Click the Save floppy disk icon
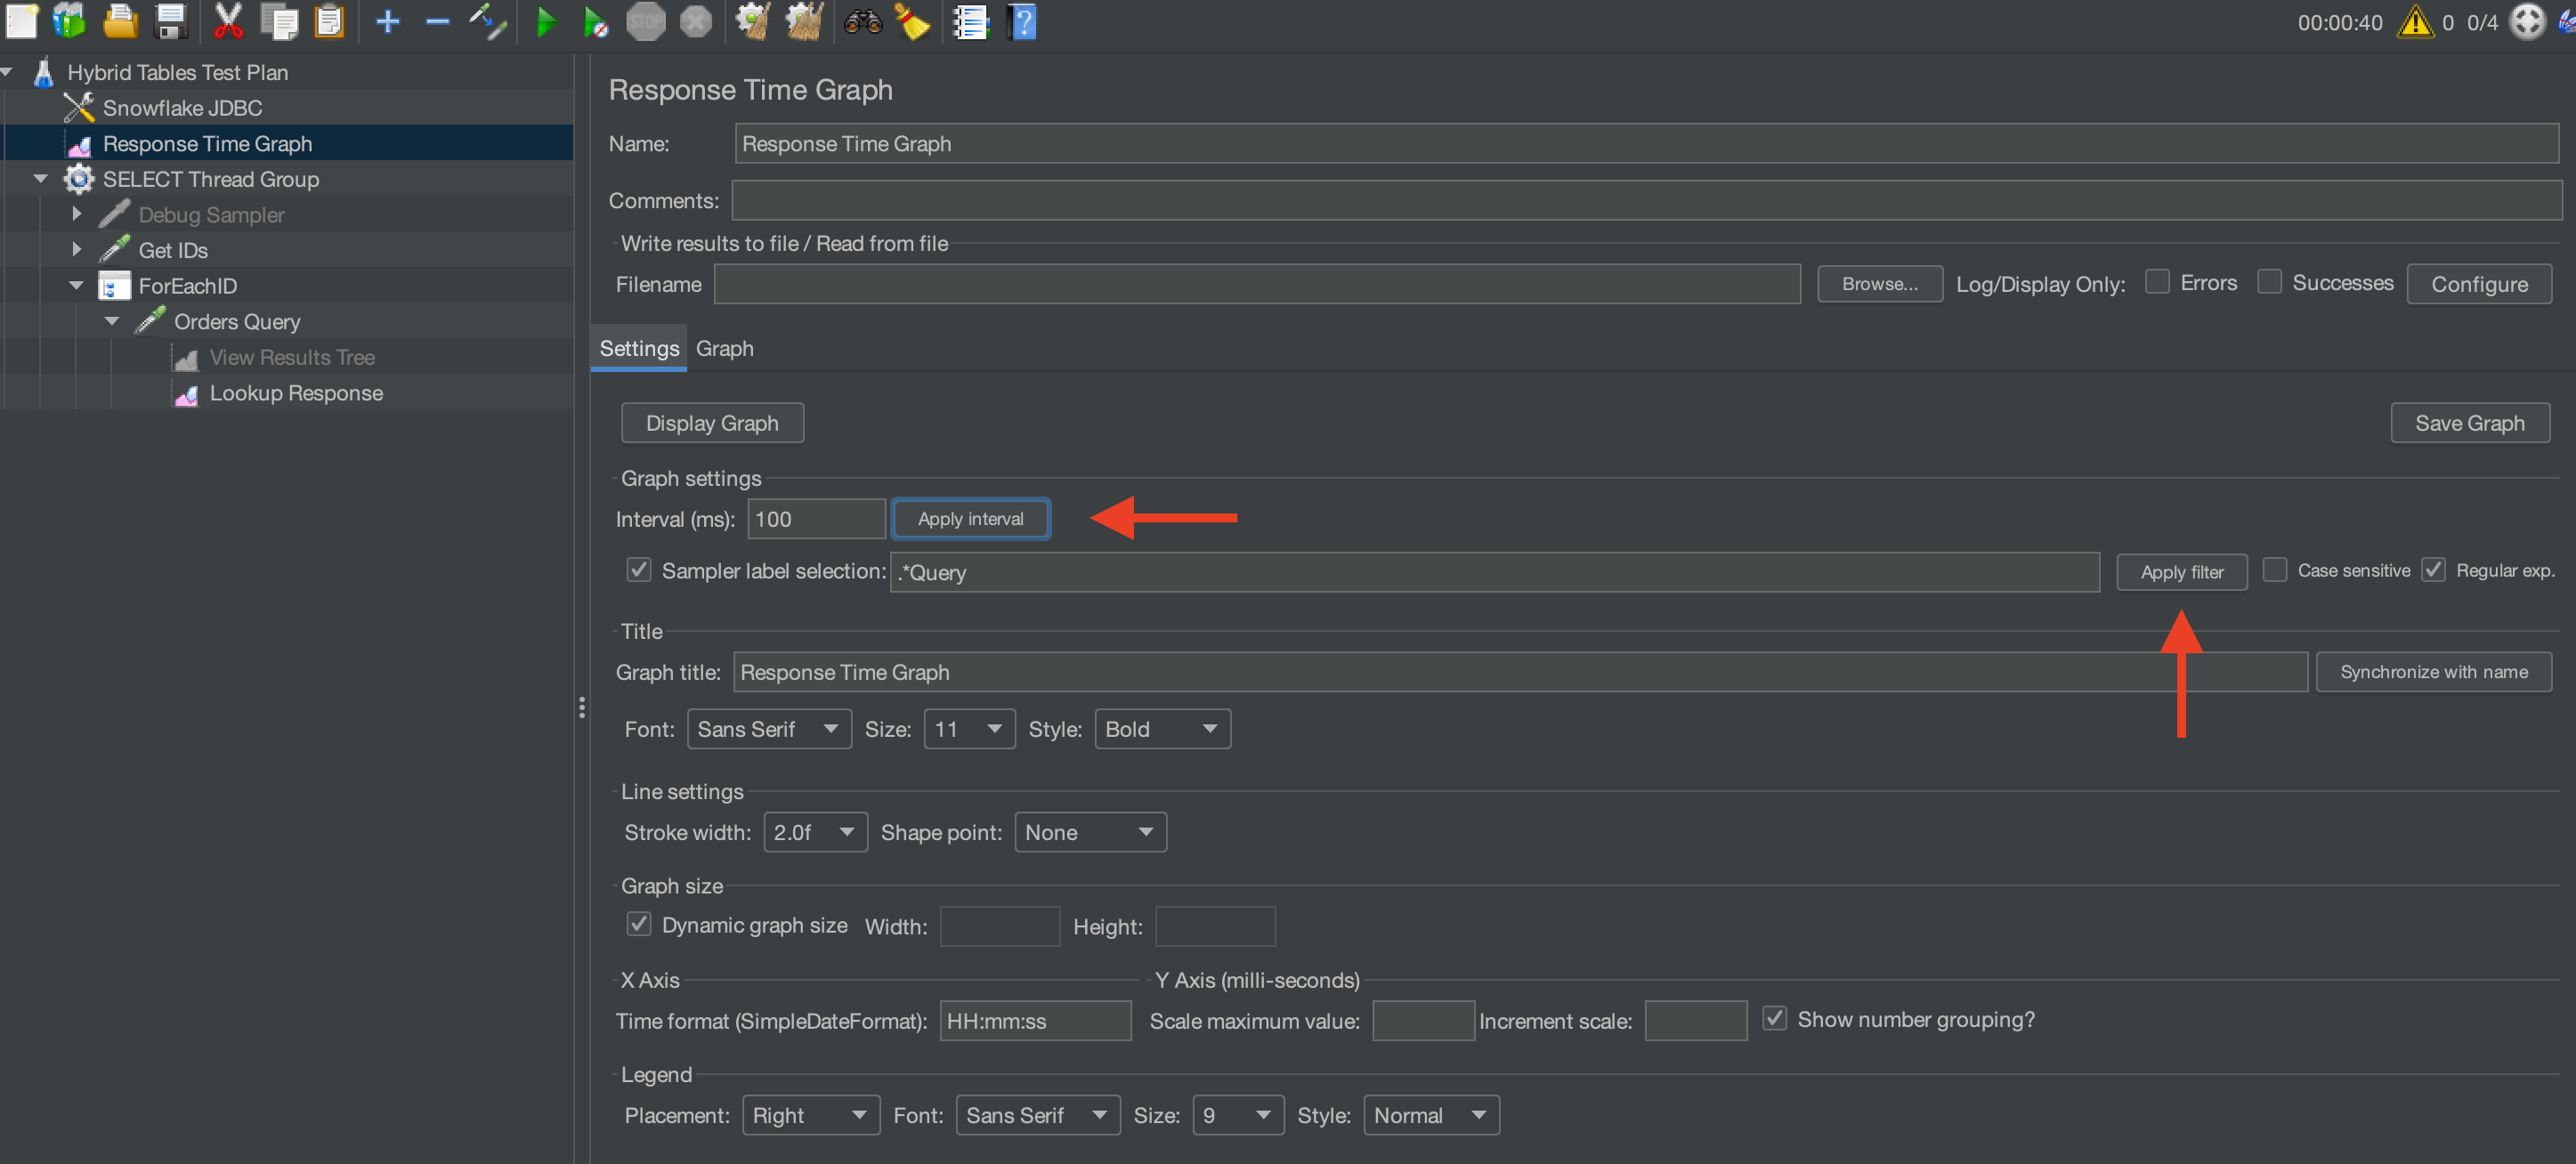The width and height of the screenshot is (2576, 1164). point(172,21)
